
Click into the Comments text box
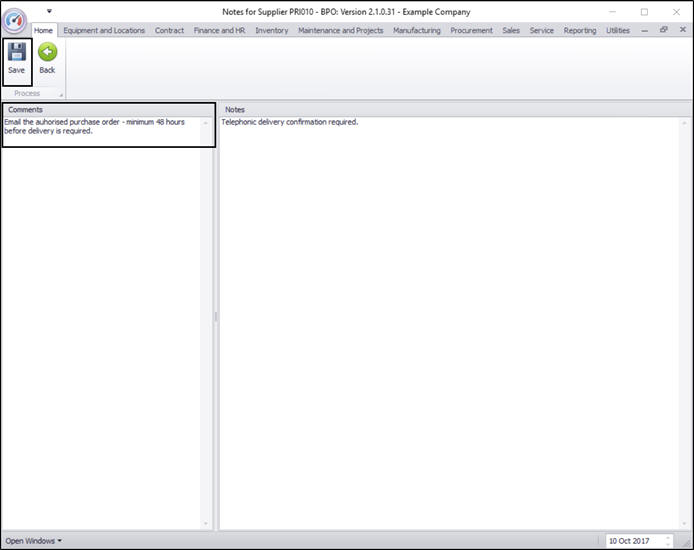tap(102, 131)
